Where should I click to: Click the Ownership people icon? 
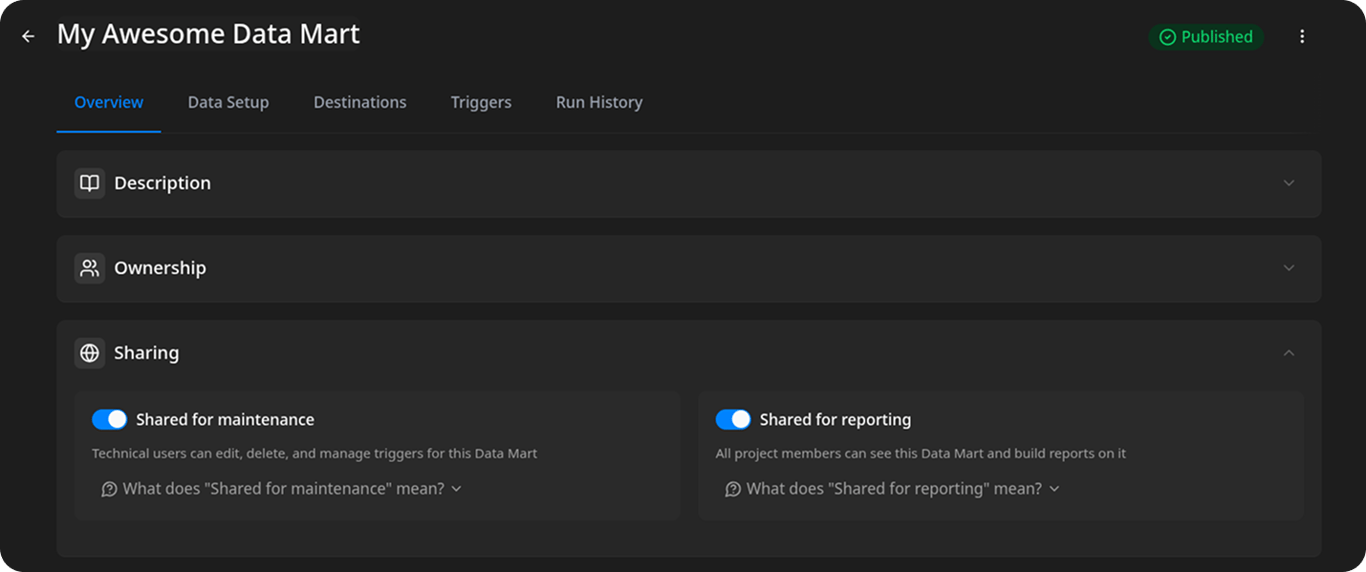click(90, 268)
